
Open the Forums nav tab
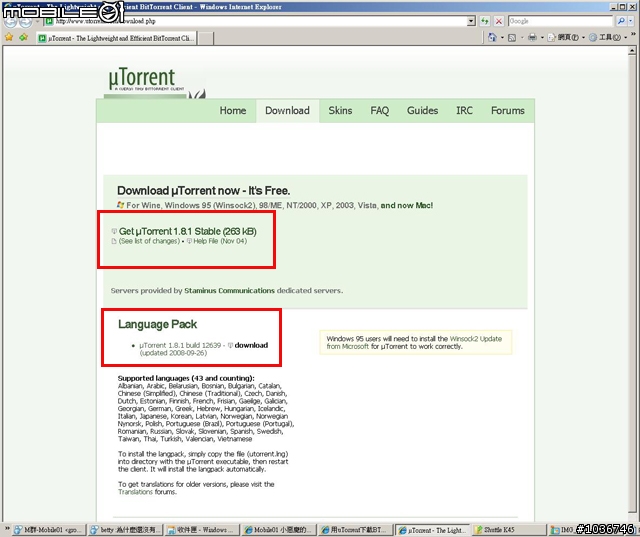pos(508,111)
